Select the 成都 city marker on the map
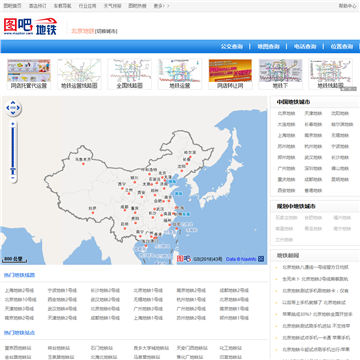Image resolution: width=360 pixels, height=360 pixels. (x=125, y=211)
